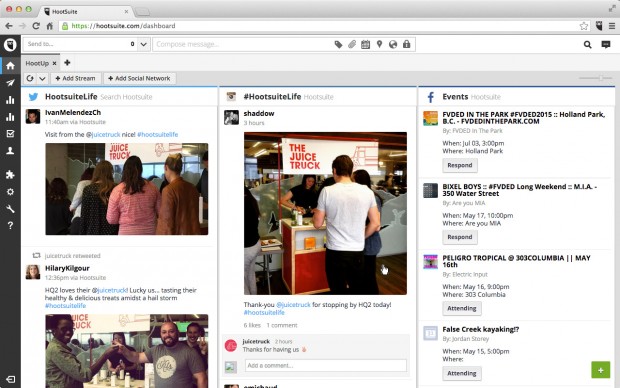Open the scheduling calendar icon
The width and height of the screenshot is (620, 388).
[365, 44]
